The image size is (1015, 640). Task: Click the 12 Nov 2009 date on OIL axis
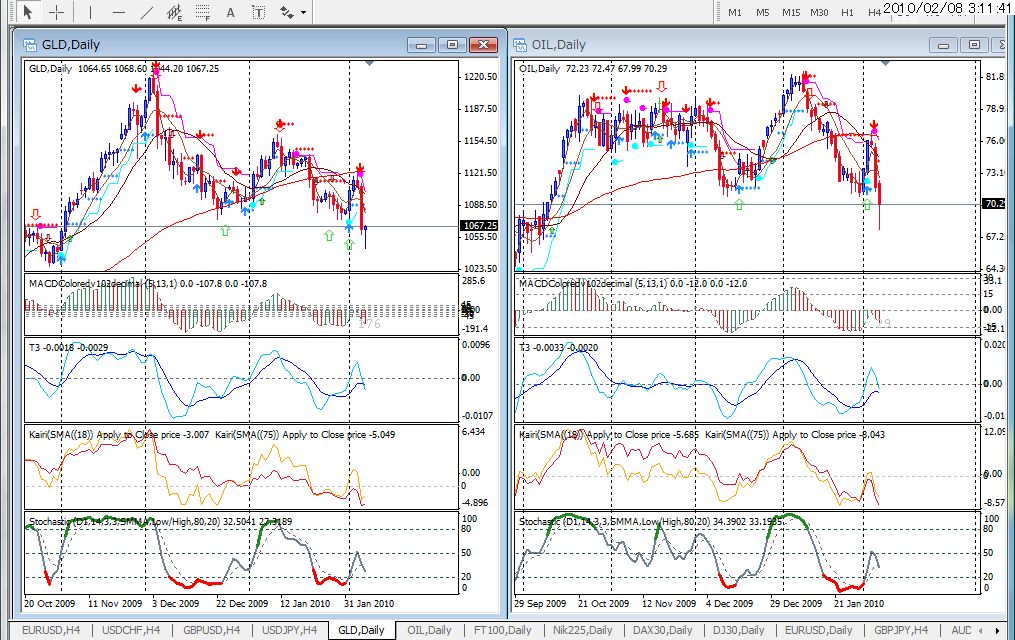click(x=669, y=603)
